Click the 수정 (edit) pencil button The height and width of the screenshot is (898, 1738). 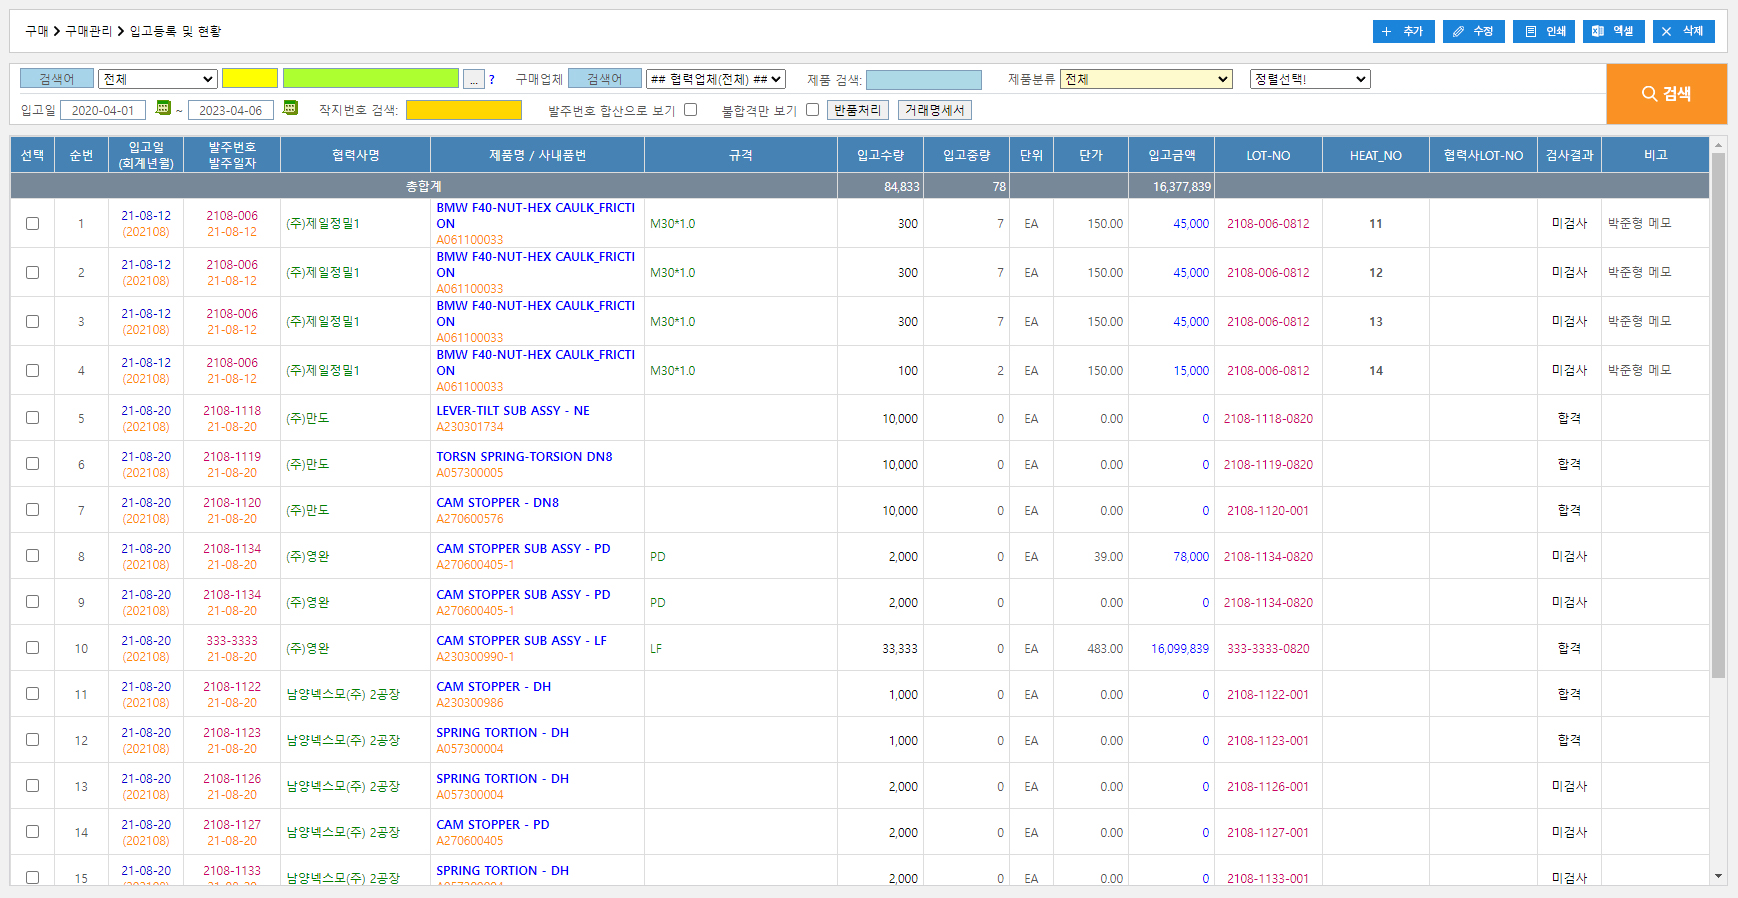tap(1473, 31)
